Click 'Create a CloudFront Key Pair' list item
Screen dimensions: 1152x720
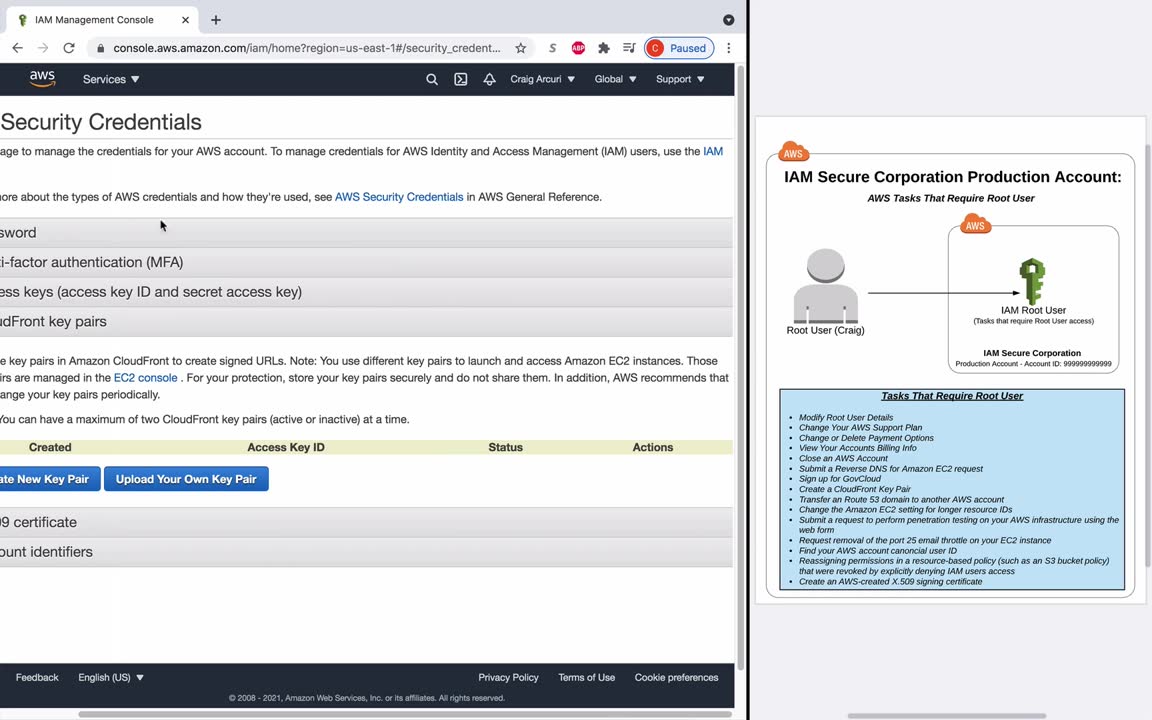point(854,489)
